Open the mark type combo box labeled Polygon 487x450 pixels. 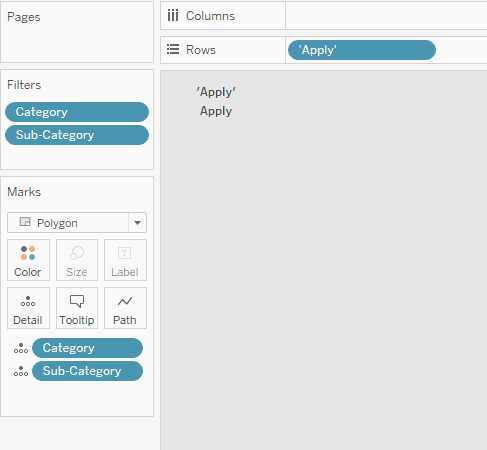(77, 223)
